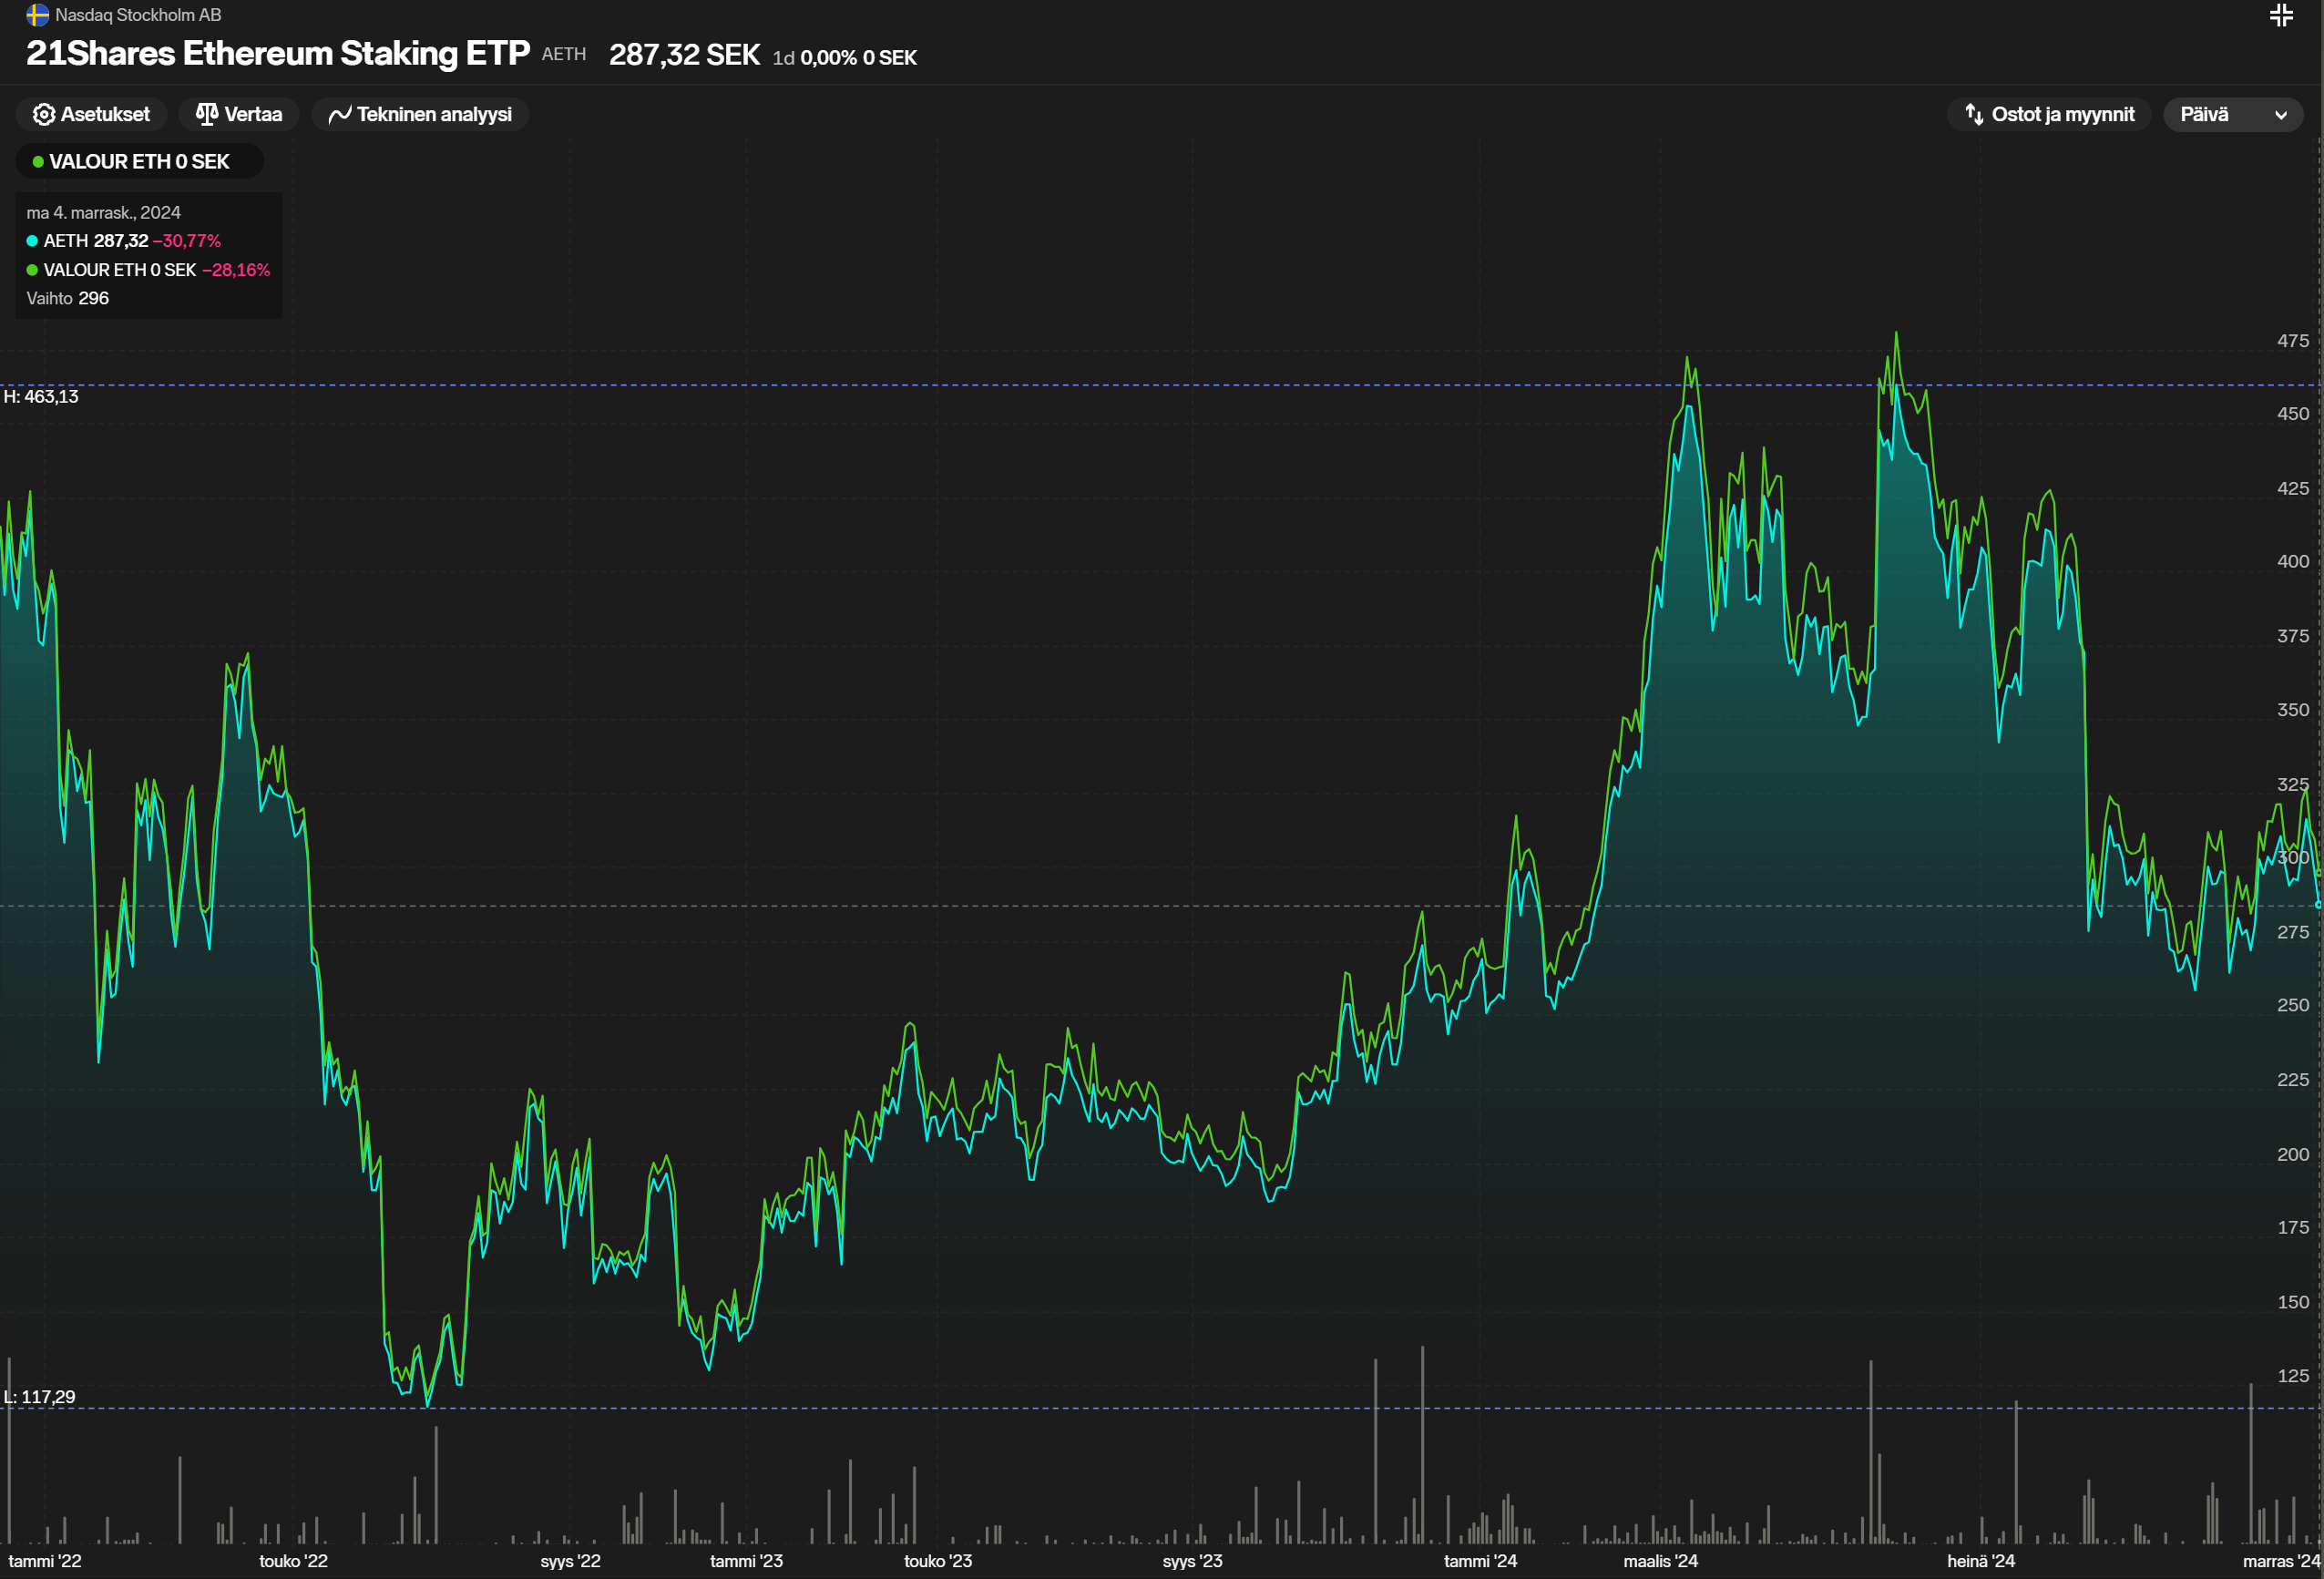Click the Tekninen analyysi line-chart icon

tap(340, 115)
